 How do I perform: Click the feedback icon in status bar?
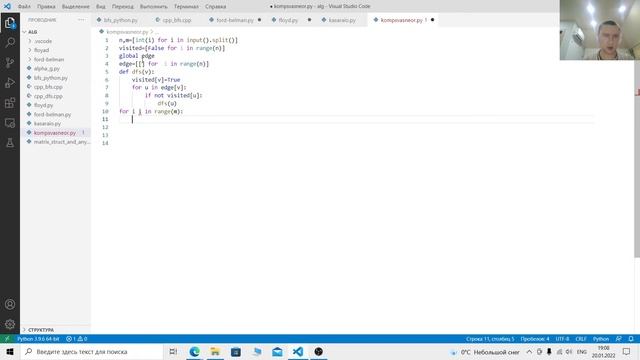(x=619, y=339)
